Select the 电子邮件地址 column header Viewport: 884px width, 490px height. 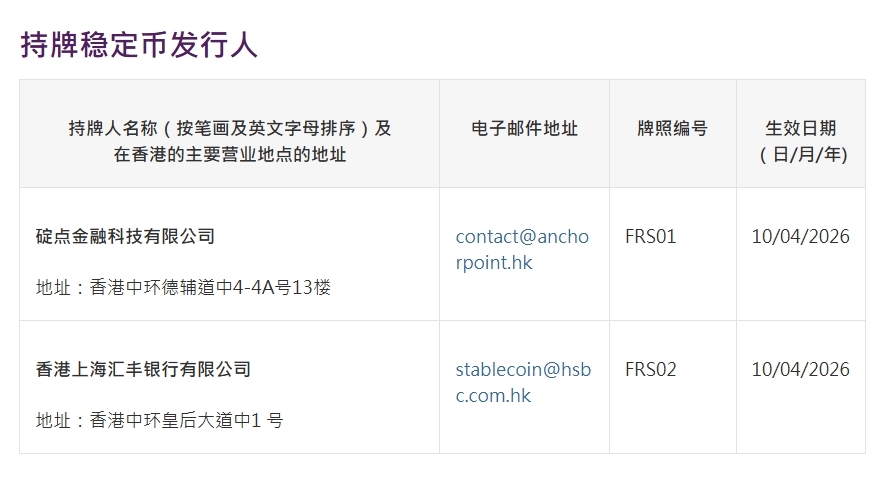pos(524,128)
